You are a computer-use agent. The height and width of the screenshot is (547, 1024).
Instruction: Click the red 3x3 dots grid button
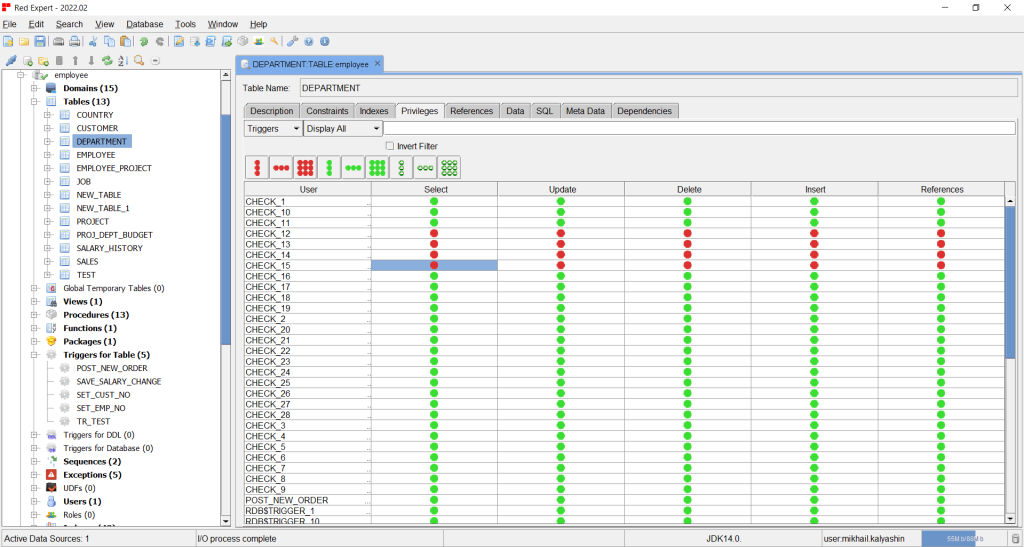point(305,168)
